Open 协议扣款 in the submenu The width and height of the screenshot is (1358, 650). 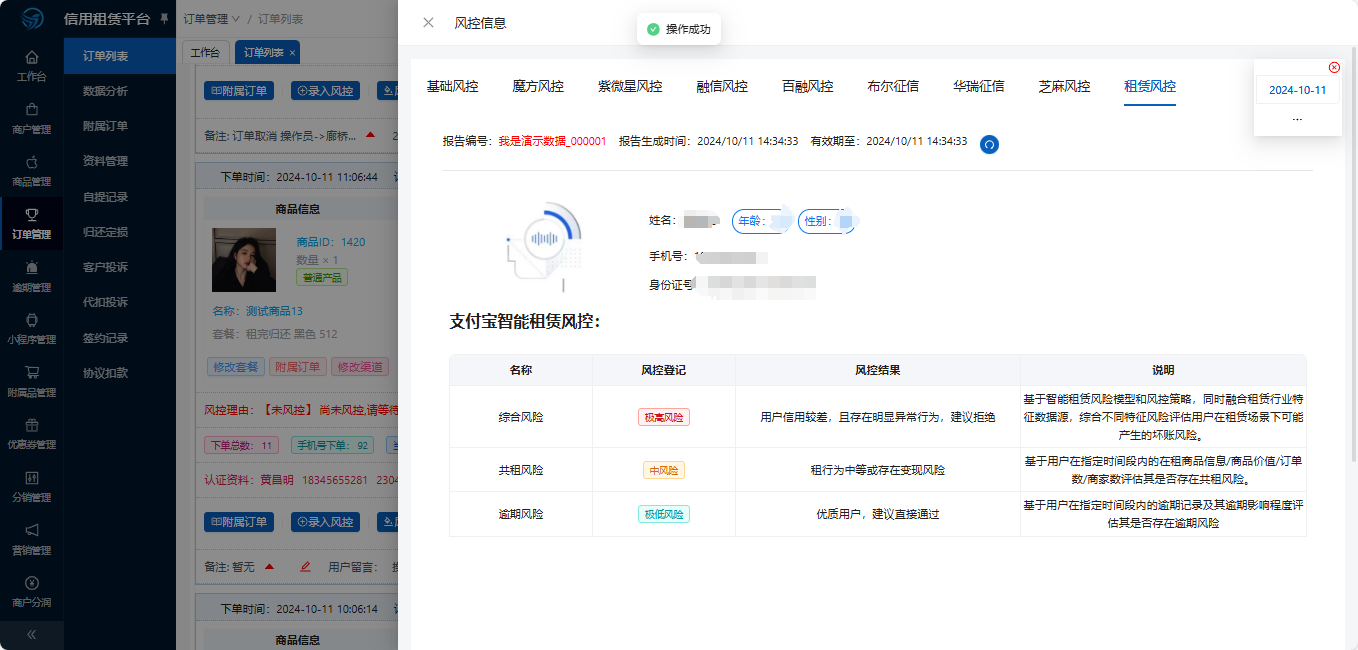[x=120, y=373]
